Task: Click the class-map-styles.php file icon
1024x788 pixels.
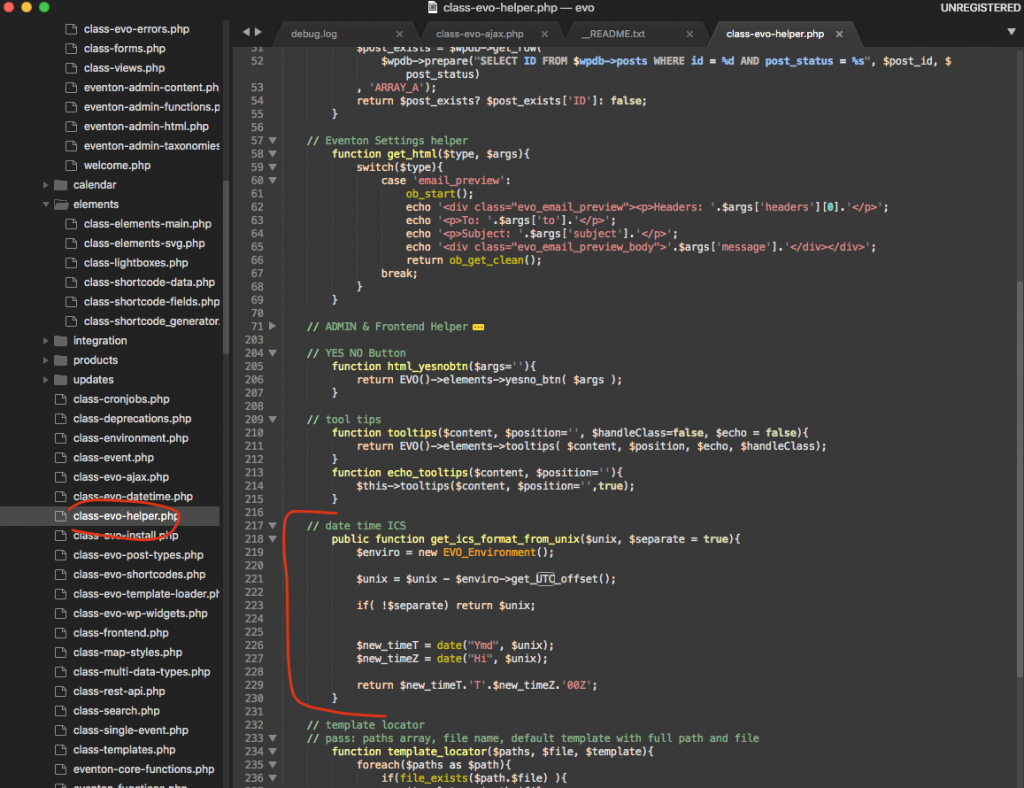Action: [61, 652]
